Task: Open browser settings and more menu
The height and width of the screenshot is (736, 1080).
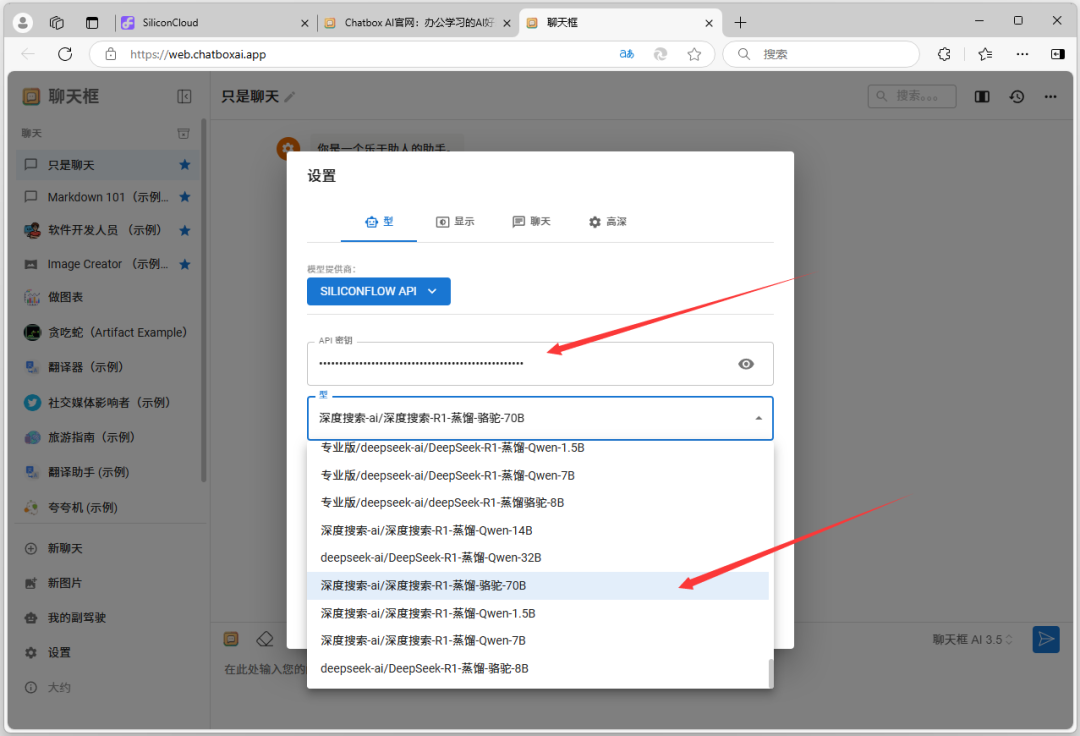Action: click(x=1022, y=54)
